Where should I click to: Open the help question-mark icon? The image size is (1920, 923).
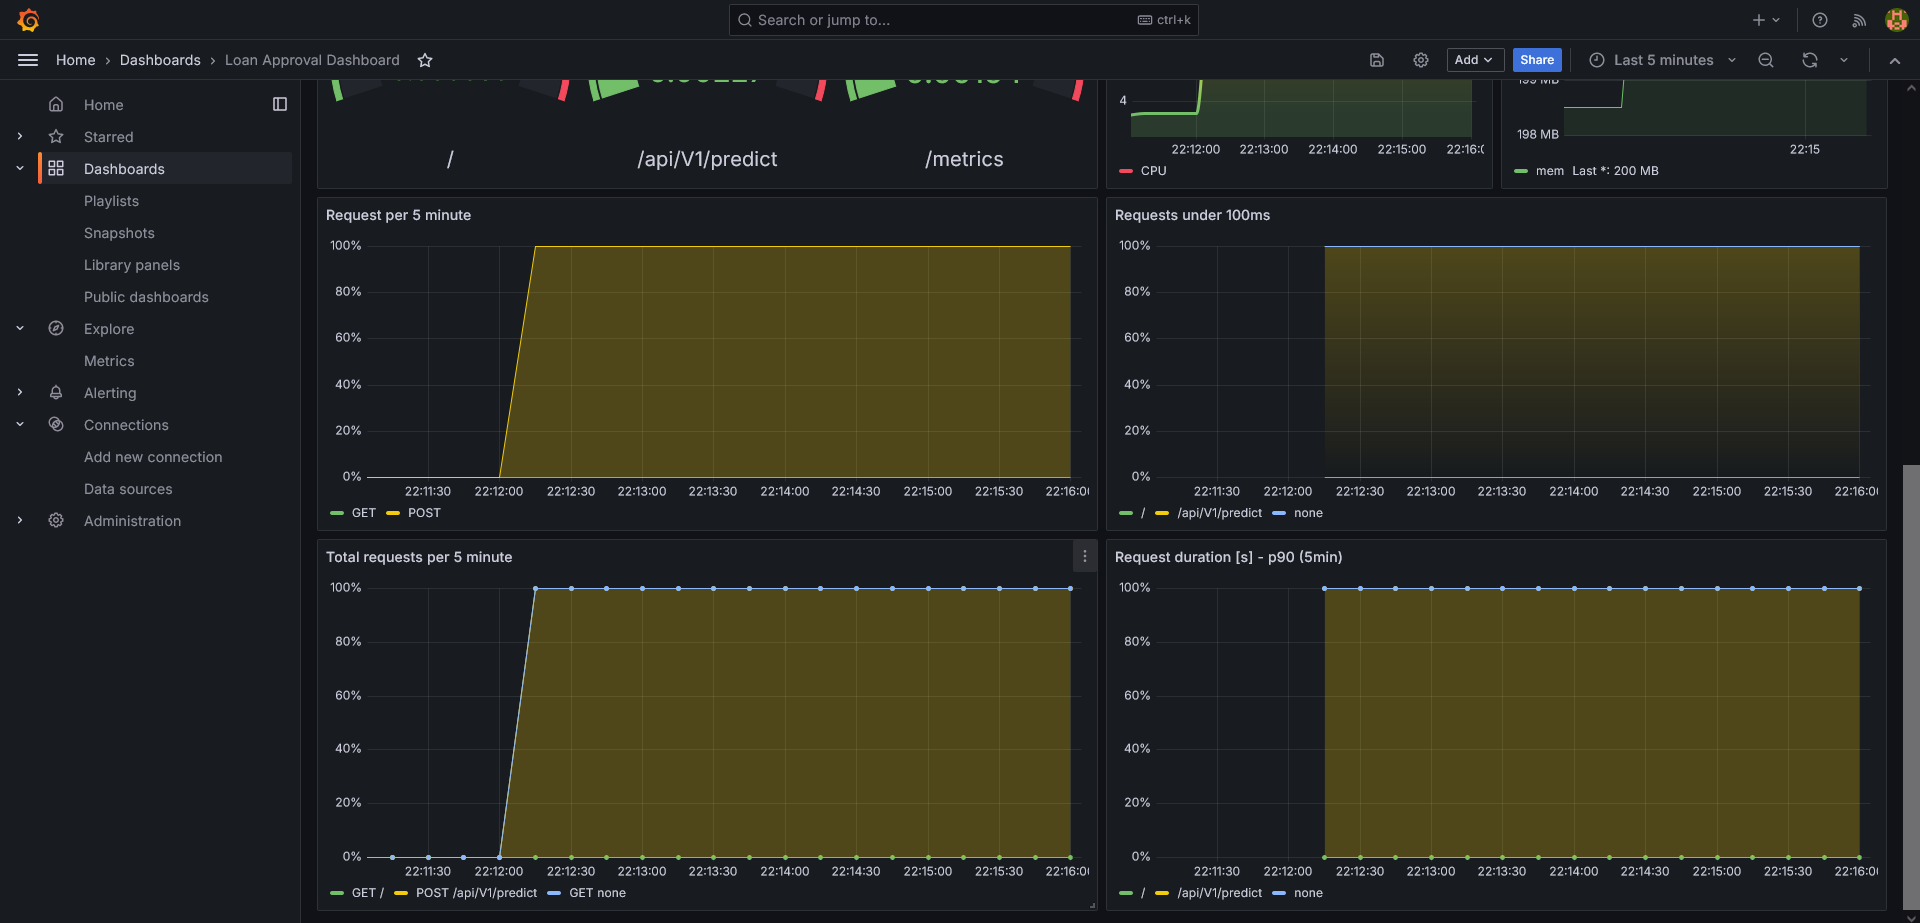point(1820,20)
